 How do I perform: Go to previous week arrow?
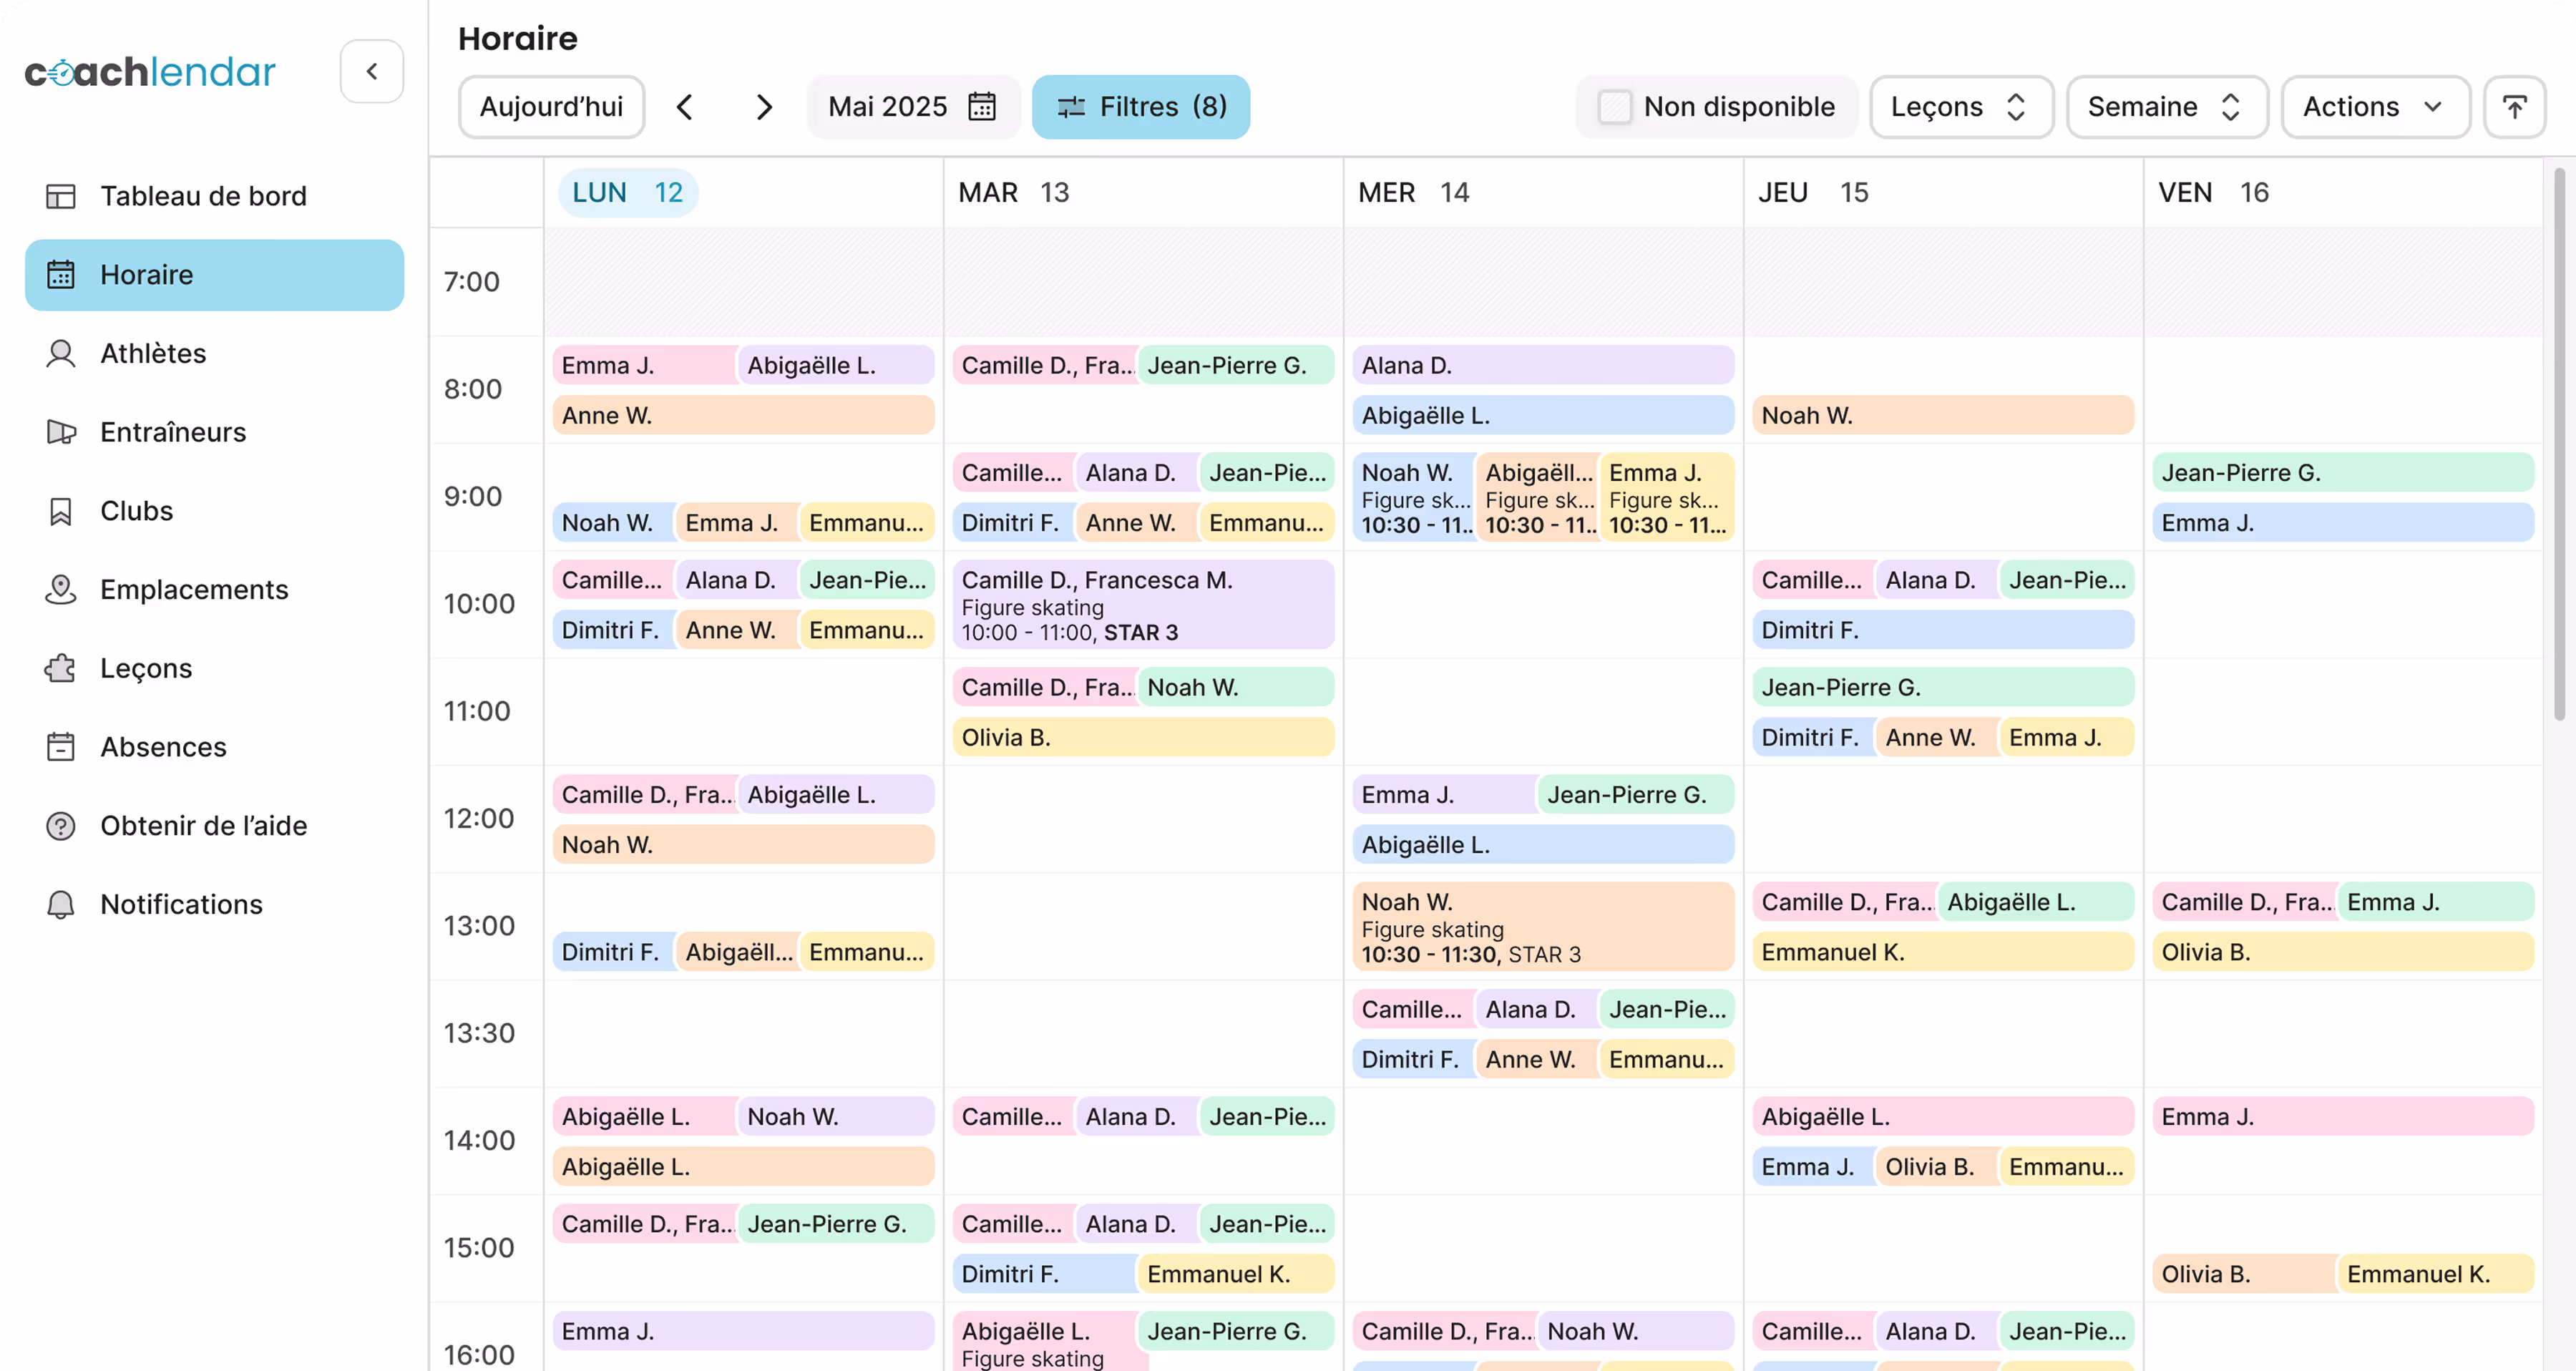[685, 107]
